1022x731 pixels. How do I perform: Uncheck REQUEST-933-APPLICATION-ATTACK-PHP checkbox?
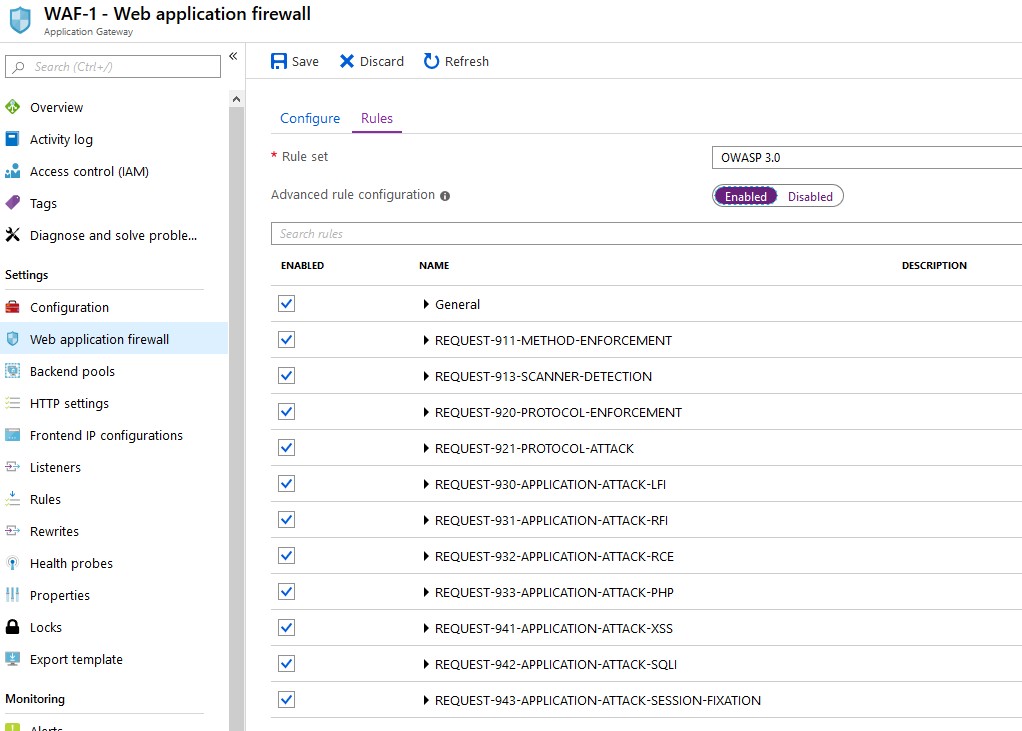click(286, 592)
